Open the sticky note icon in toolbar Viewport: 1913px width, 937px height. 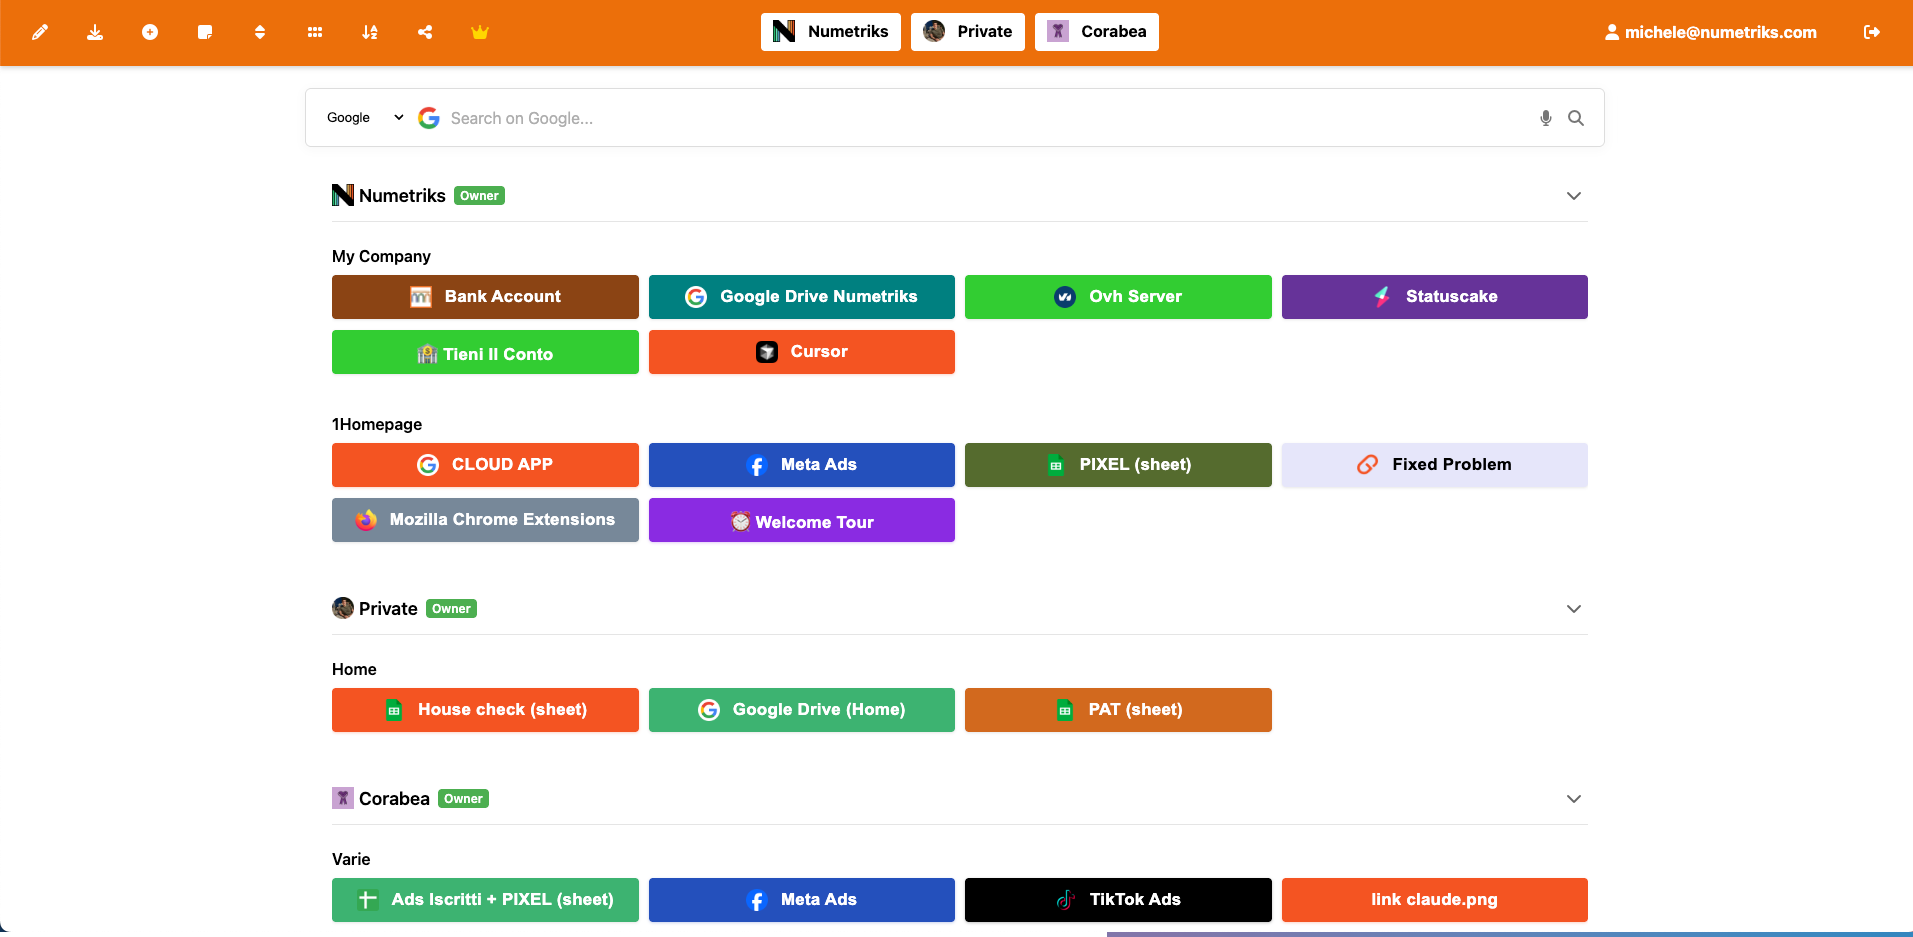[x=205, y=32]
